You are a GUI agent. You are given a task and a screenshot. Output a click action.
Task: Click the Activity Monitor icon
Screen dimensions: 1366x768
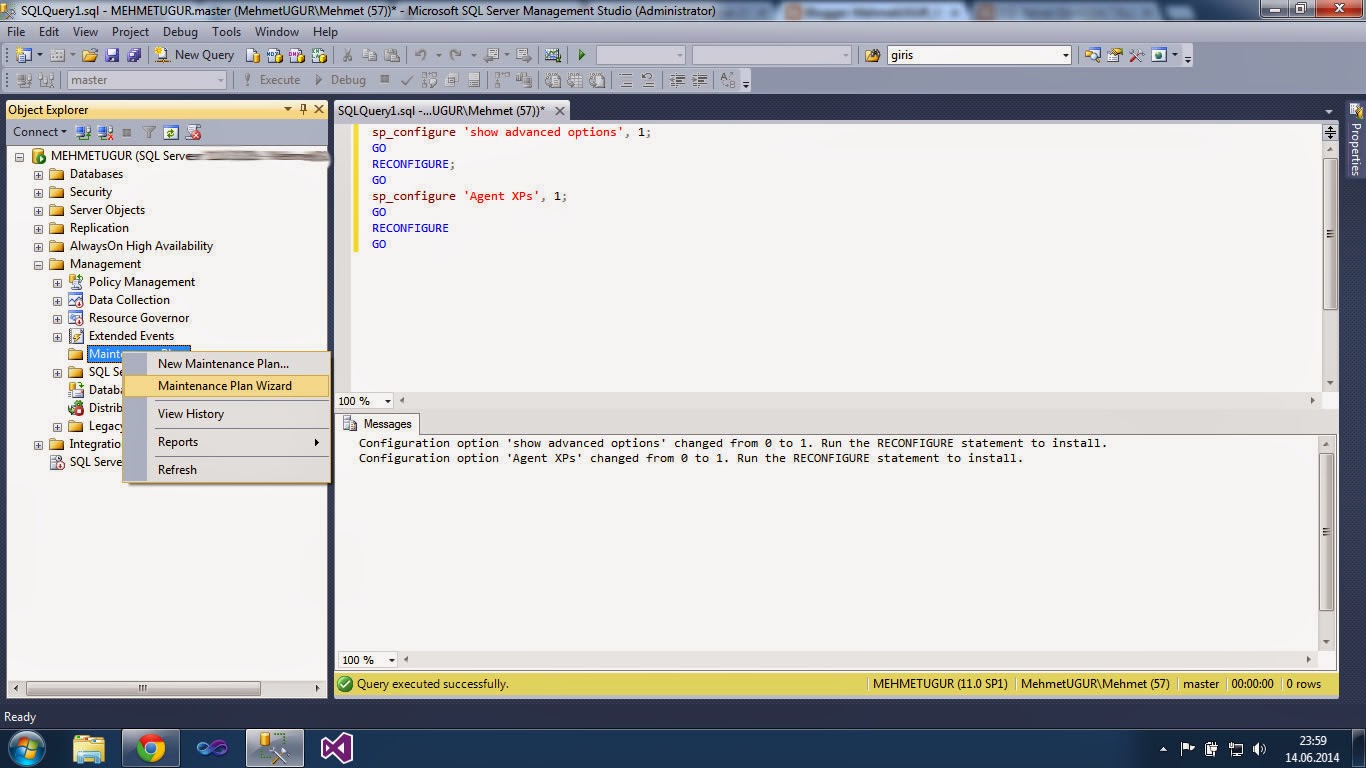click(552, 55)
